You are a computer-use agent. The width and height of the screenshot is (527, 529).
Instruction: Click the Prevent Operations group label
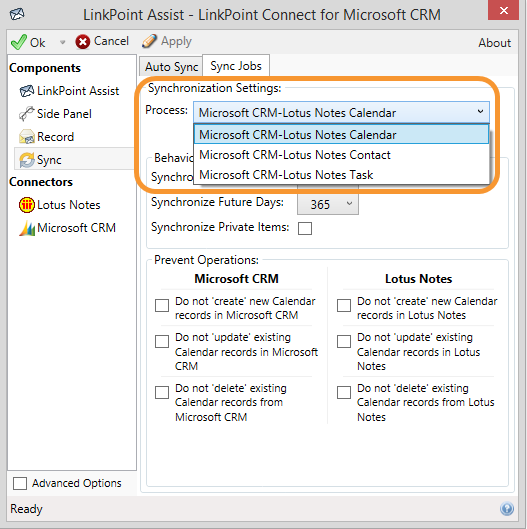(206, 260)
